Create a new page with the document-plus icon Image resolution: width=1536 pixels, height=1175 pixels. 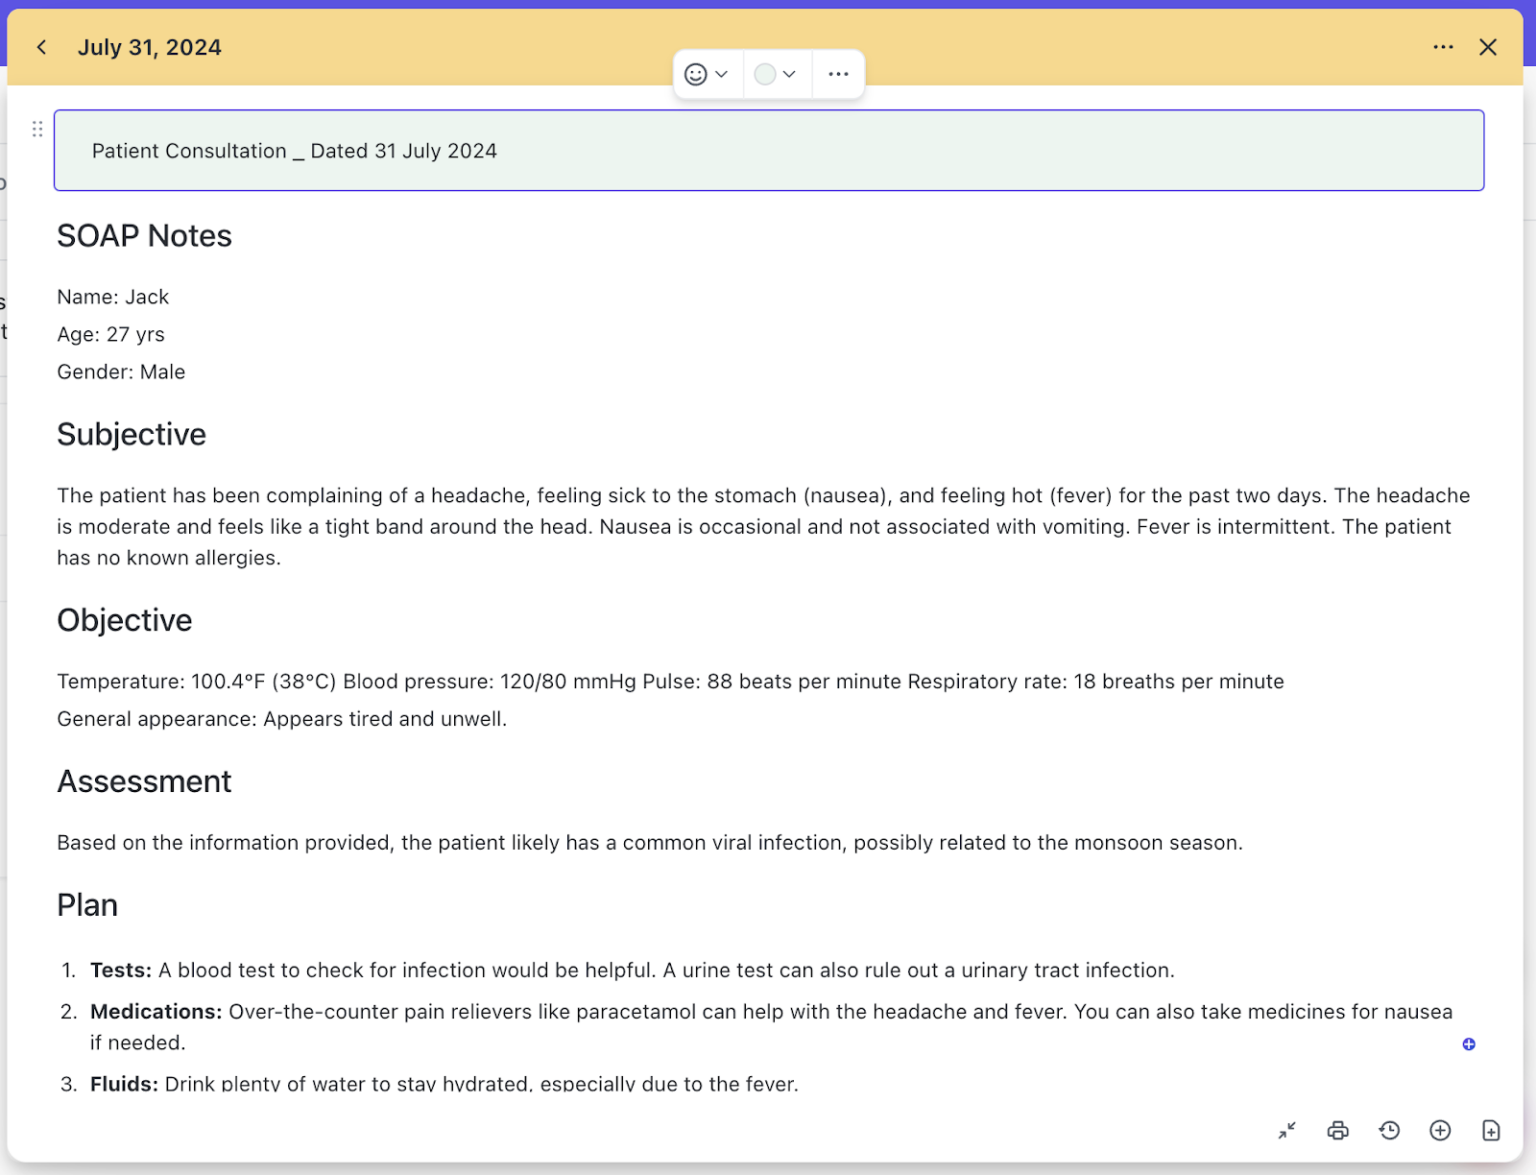pos(1491,1130)
